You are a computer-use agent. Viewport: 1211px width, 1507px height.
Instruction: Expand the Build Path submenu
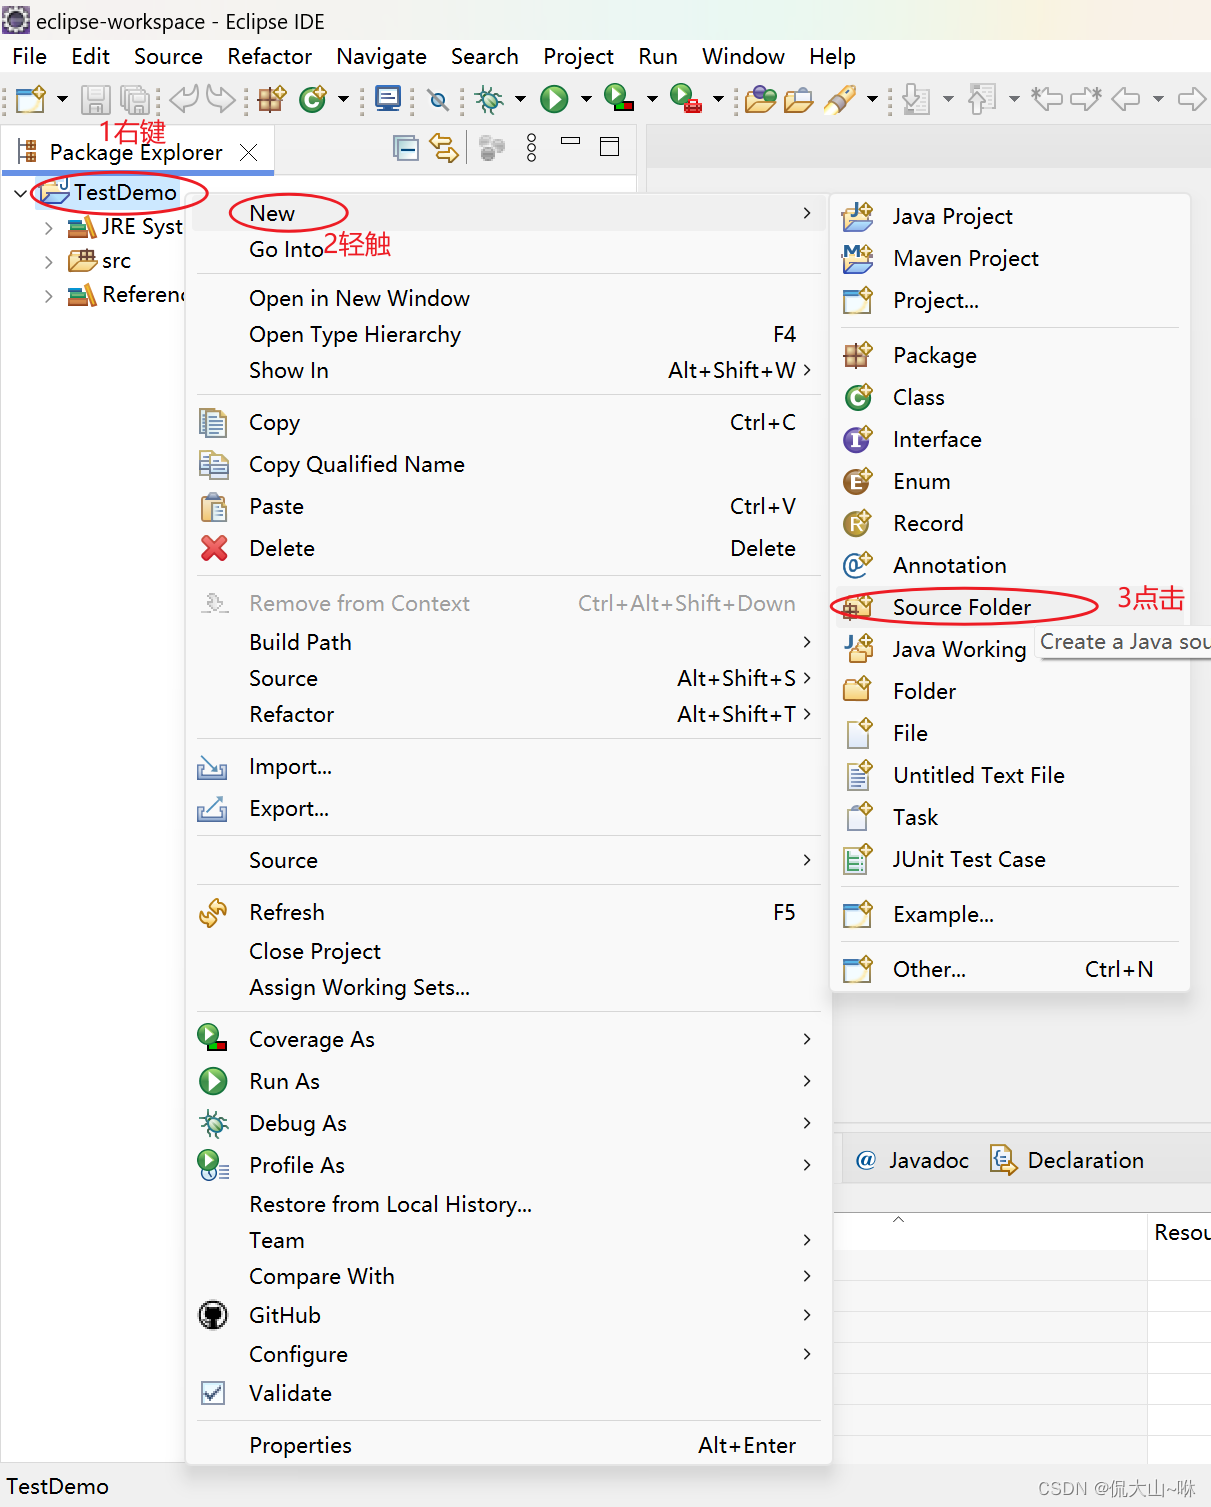pos(508,642)
